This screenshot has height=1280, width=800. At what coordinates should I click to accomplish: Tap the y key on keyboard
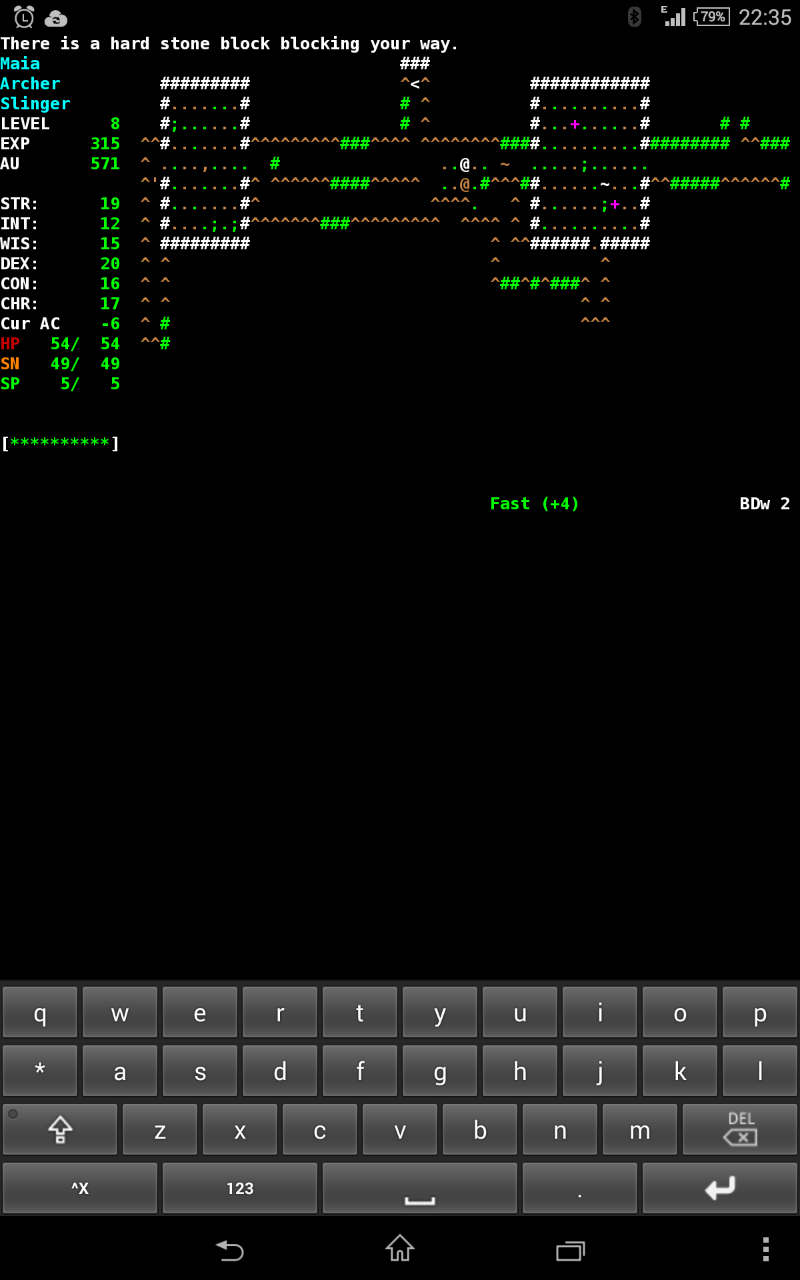pos(440,1012)
